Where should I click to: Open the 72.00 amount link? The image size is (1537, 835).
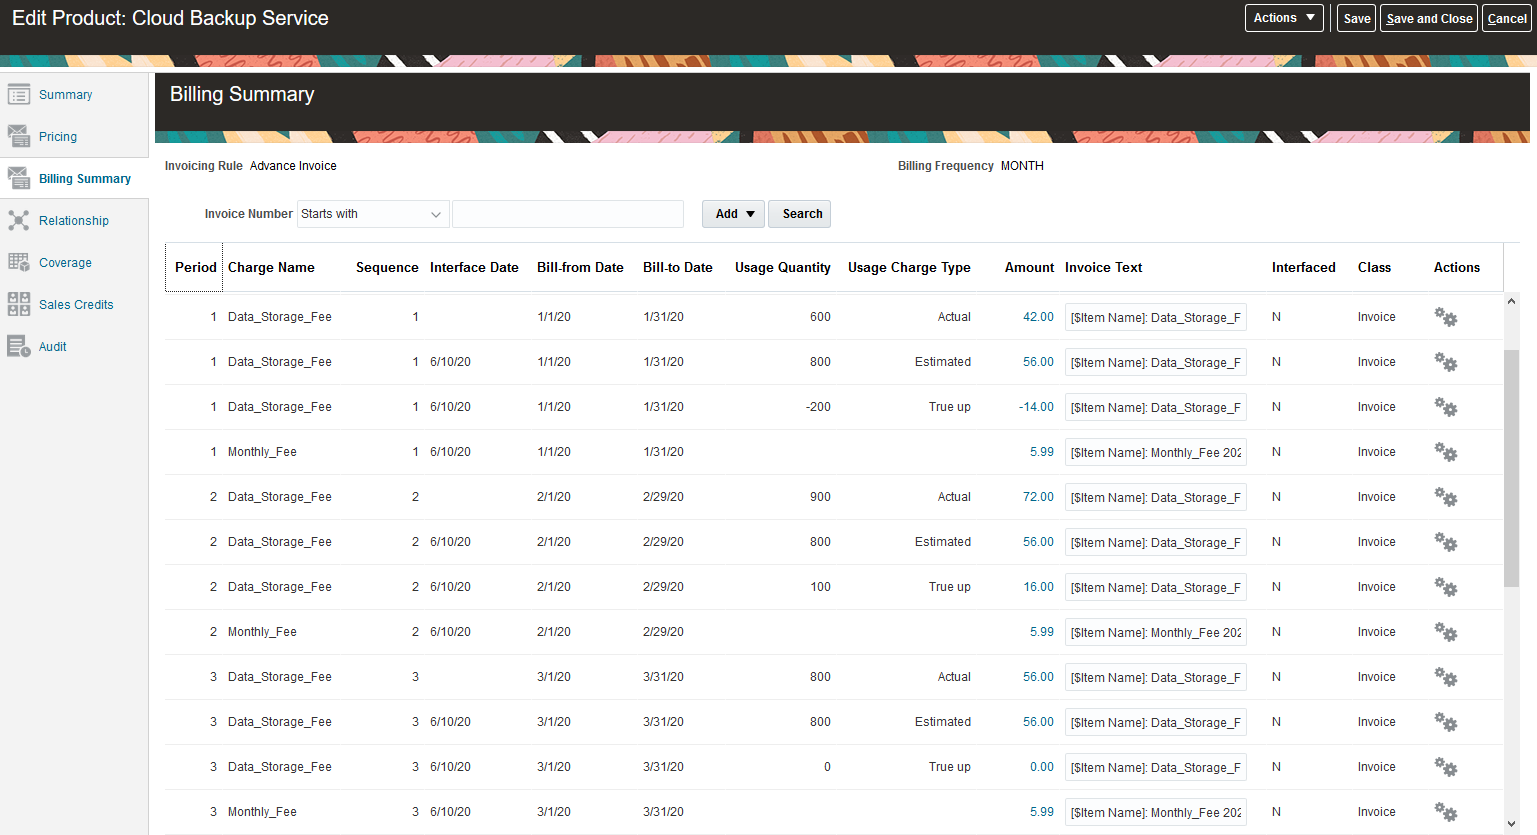pyautogui.click(x=1038, y=497)
